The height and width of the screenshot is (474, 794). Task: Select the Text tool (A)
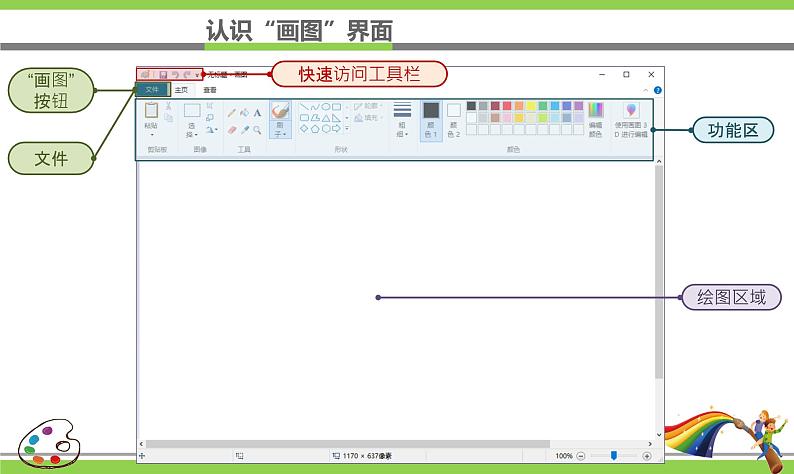[257, 112]
